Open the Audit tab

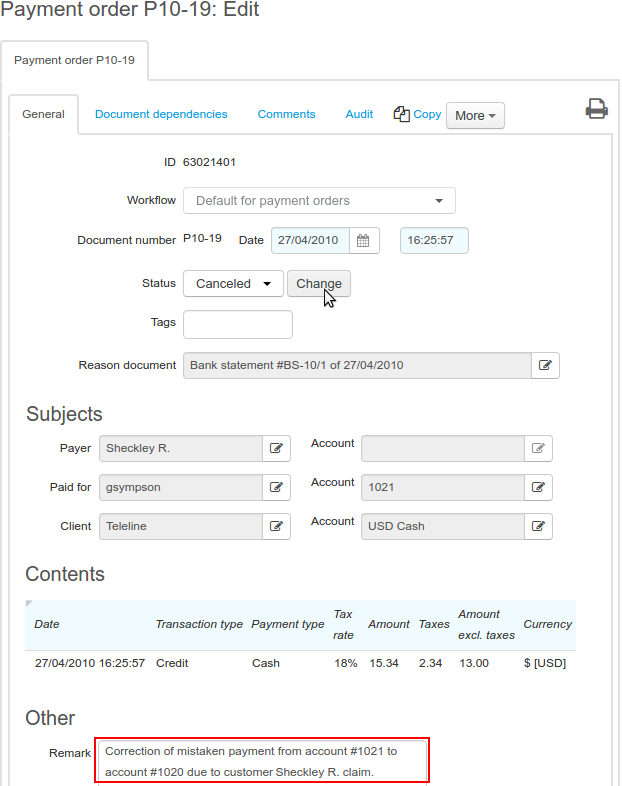(x=359, y=114)
